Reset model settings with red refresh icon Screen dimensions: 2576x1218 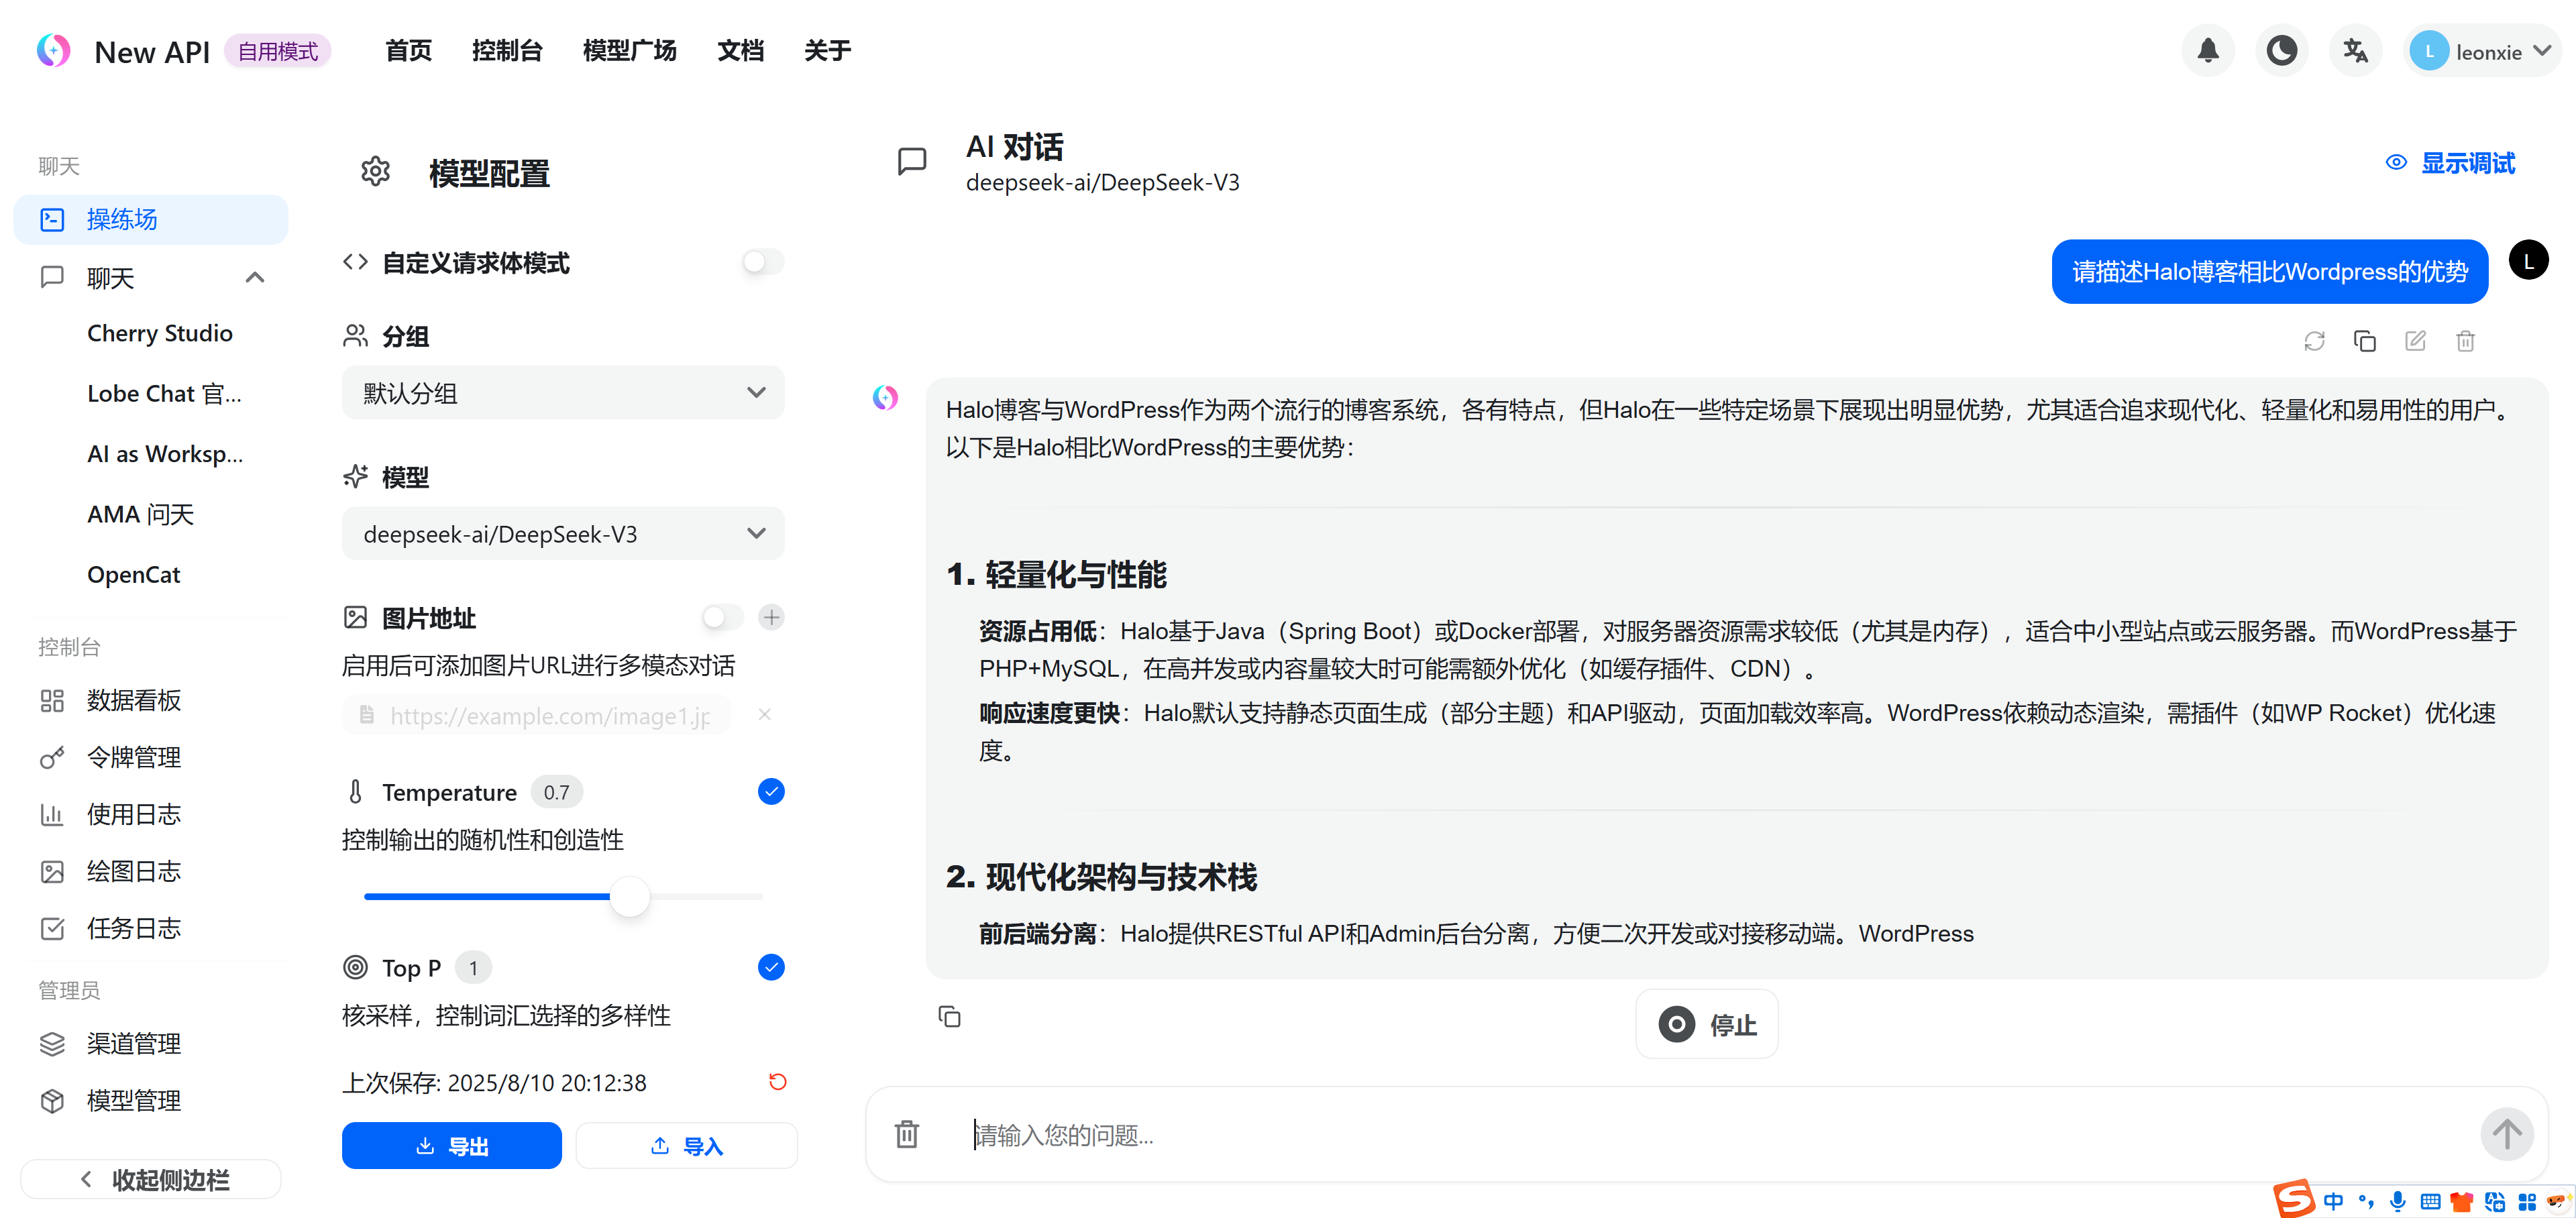(777, 1082)
